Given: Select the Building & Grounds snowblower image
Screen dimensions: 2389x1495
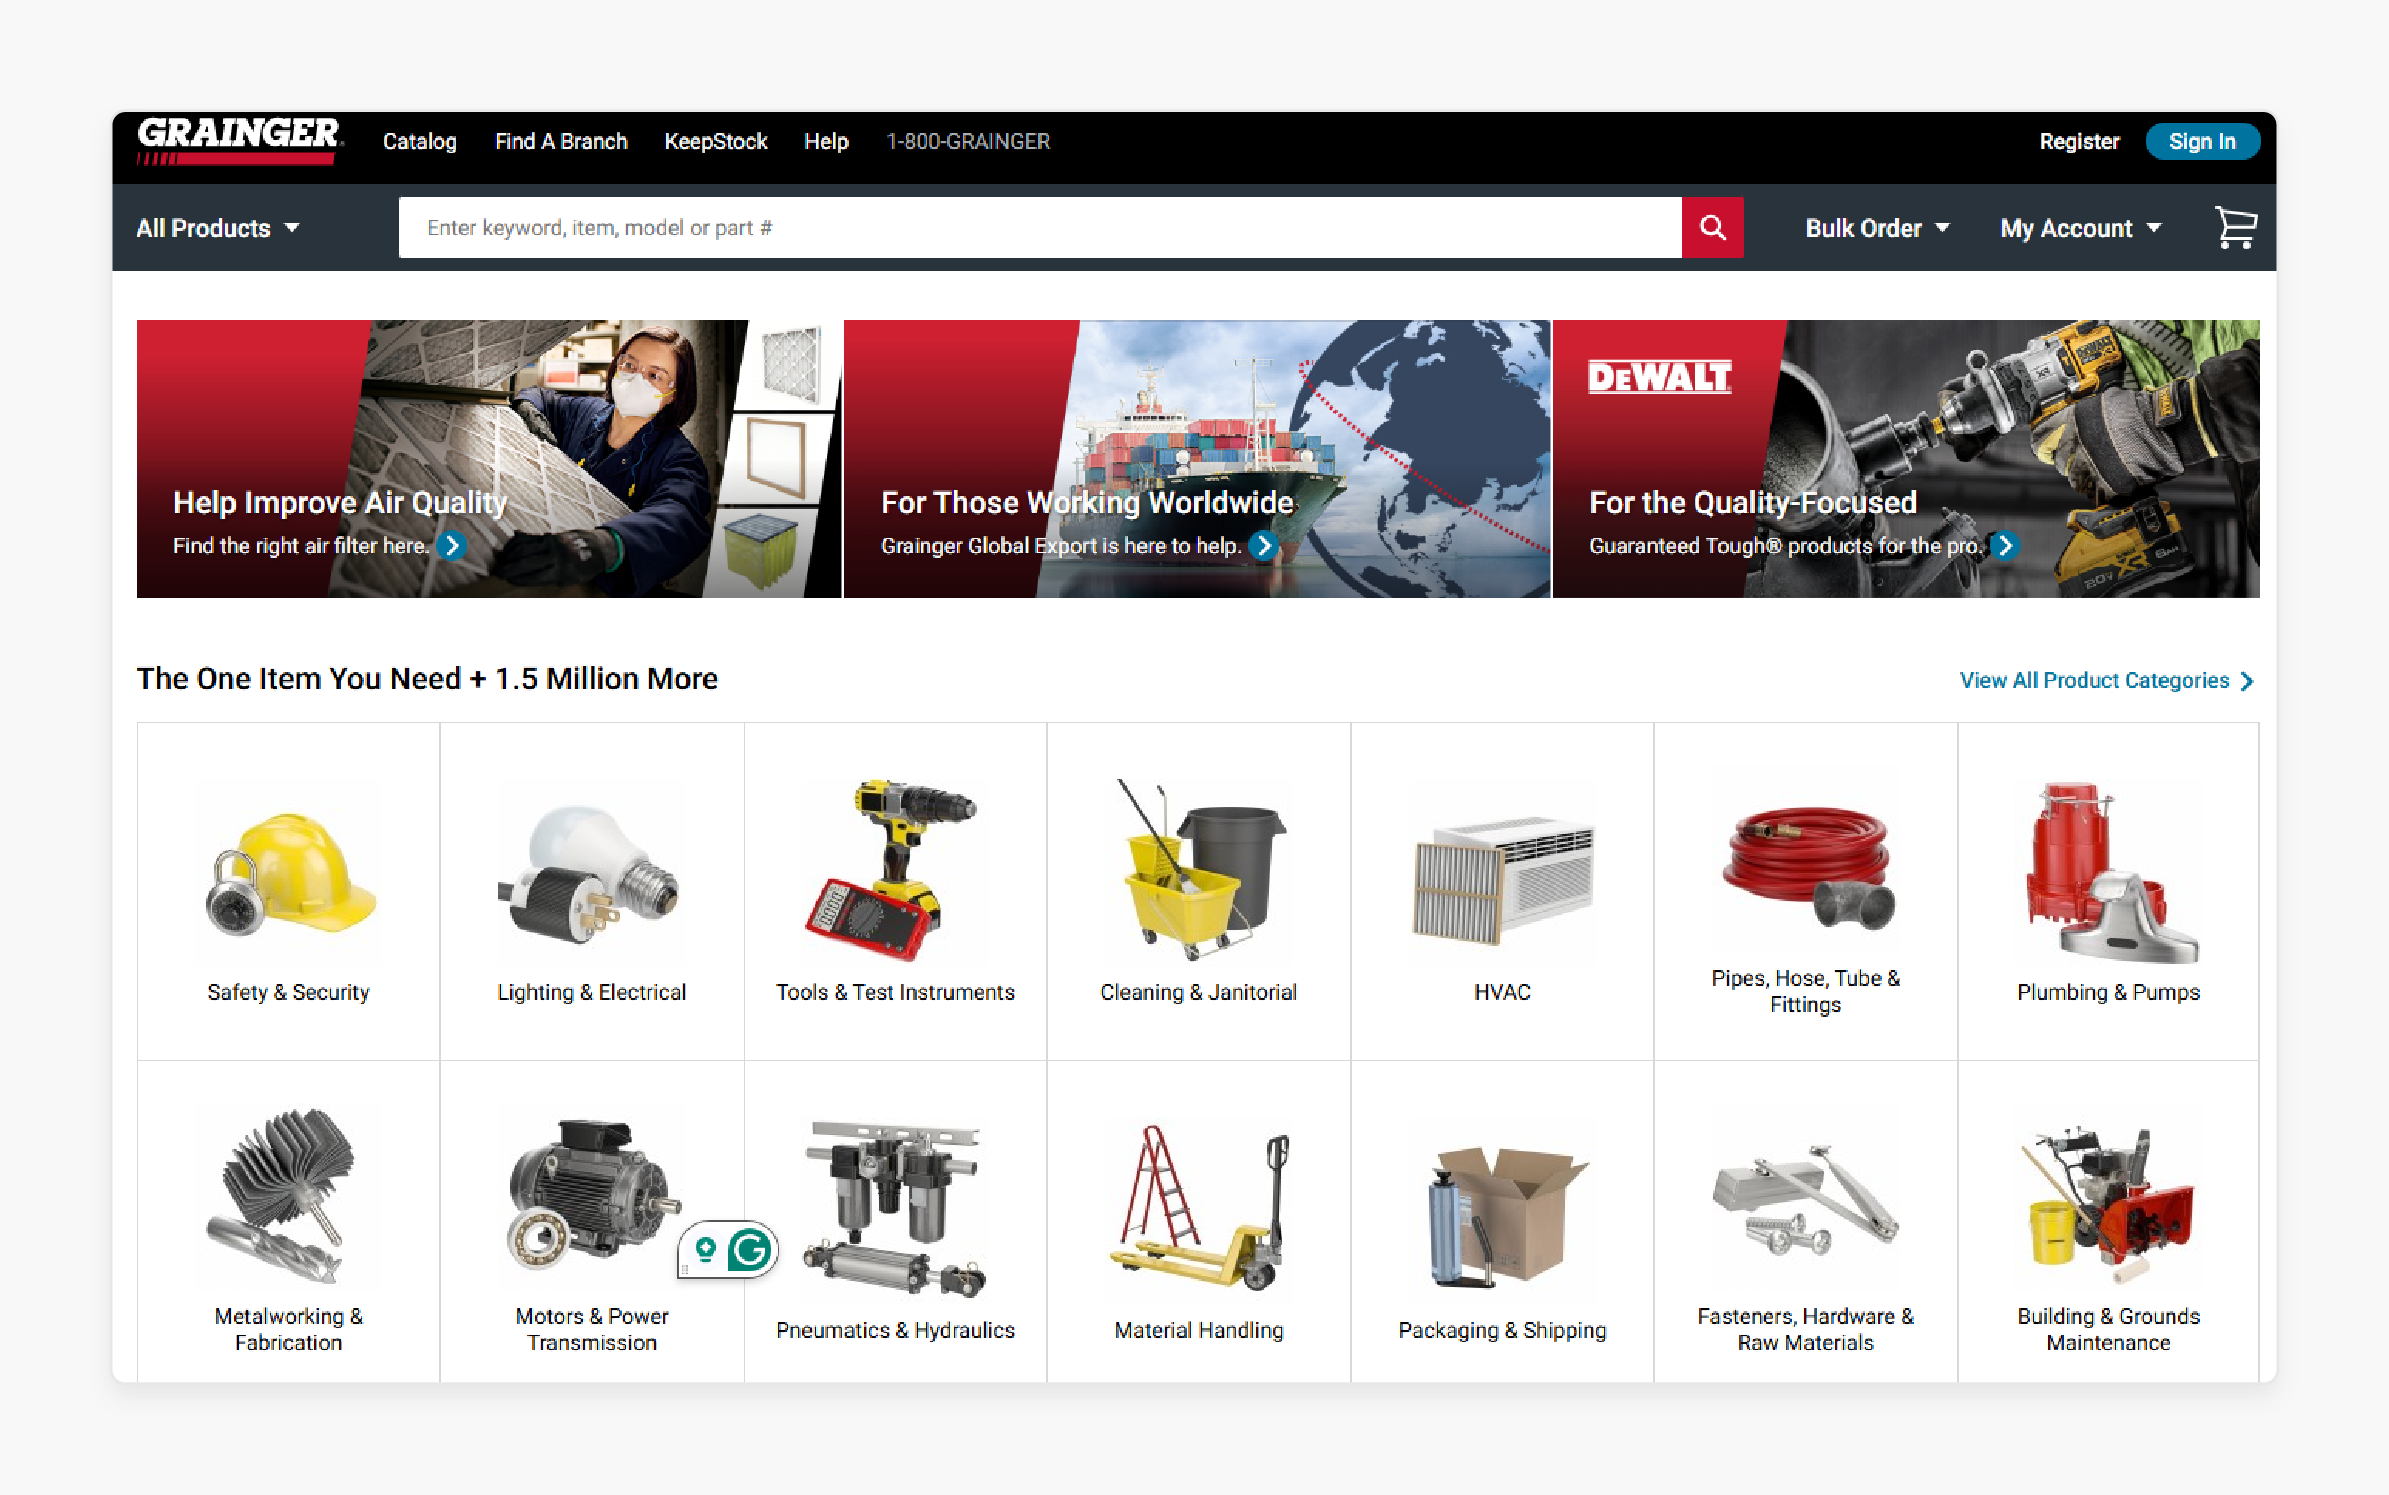Looking at the screenshot, I should point(2108,1205).
